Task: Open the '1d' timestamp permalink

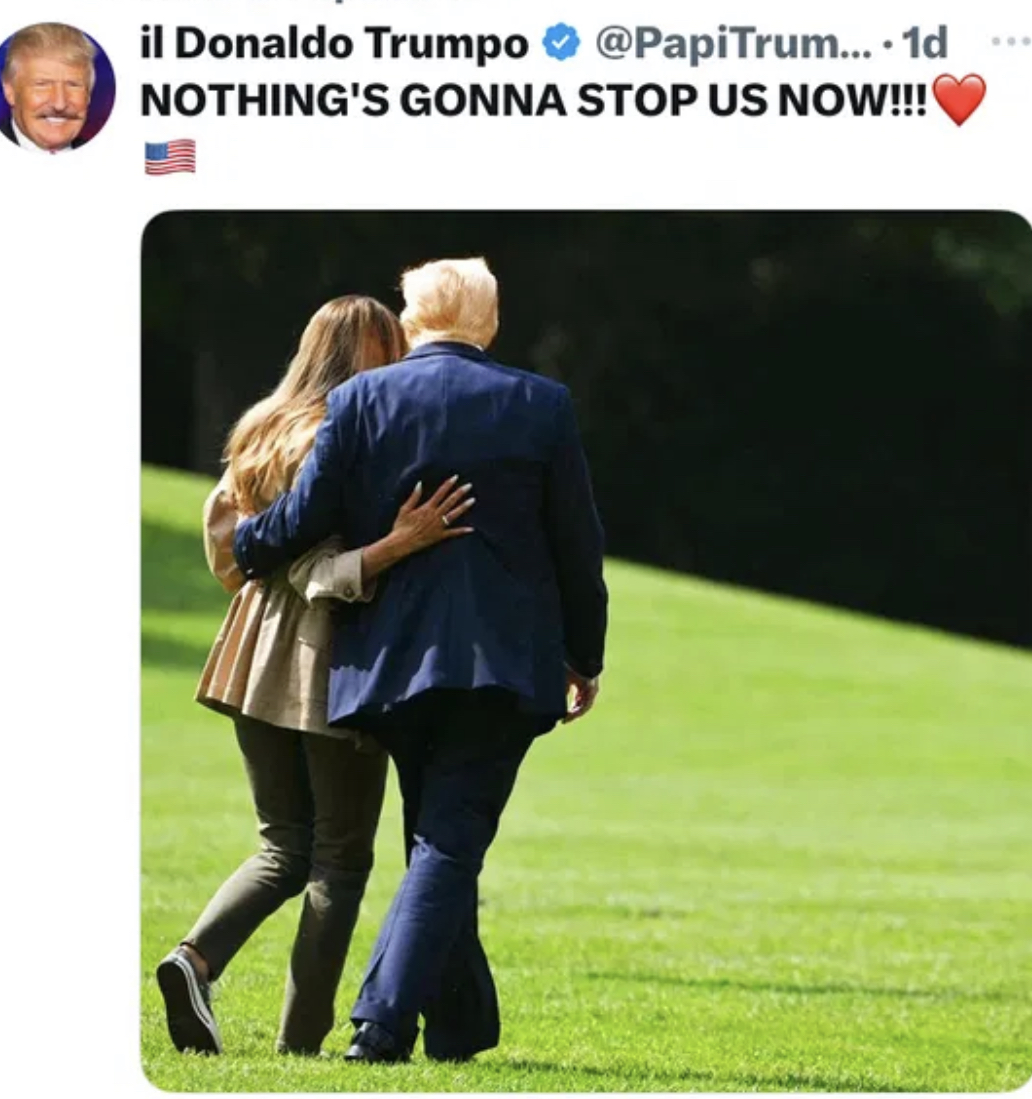Action: click(x=925, y=43)
